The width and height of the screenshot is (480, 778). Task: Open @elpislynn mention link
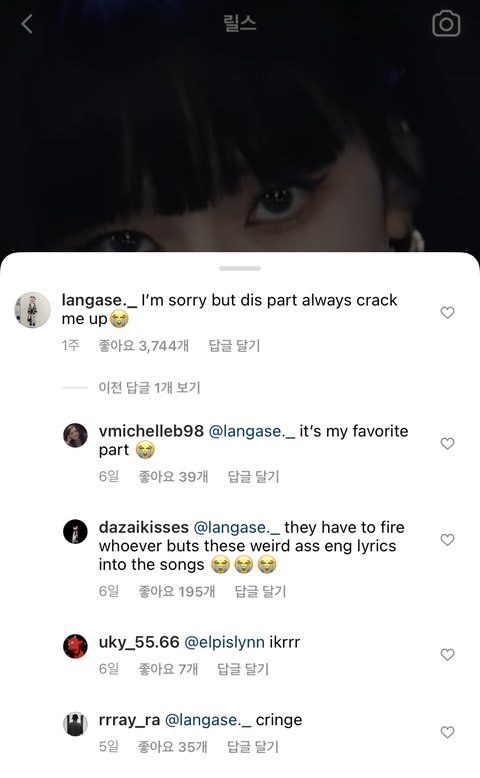[x=224, y=642]
